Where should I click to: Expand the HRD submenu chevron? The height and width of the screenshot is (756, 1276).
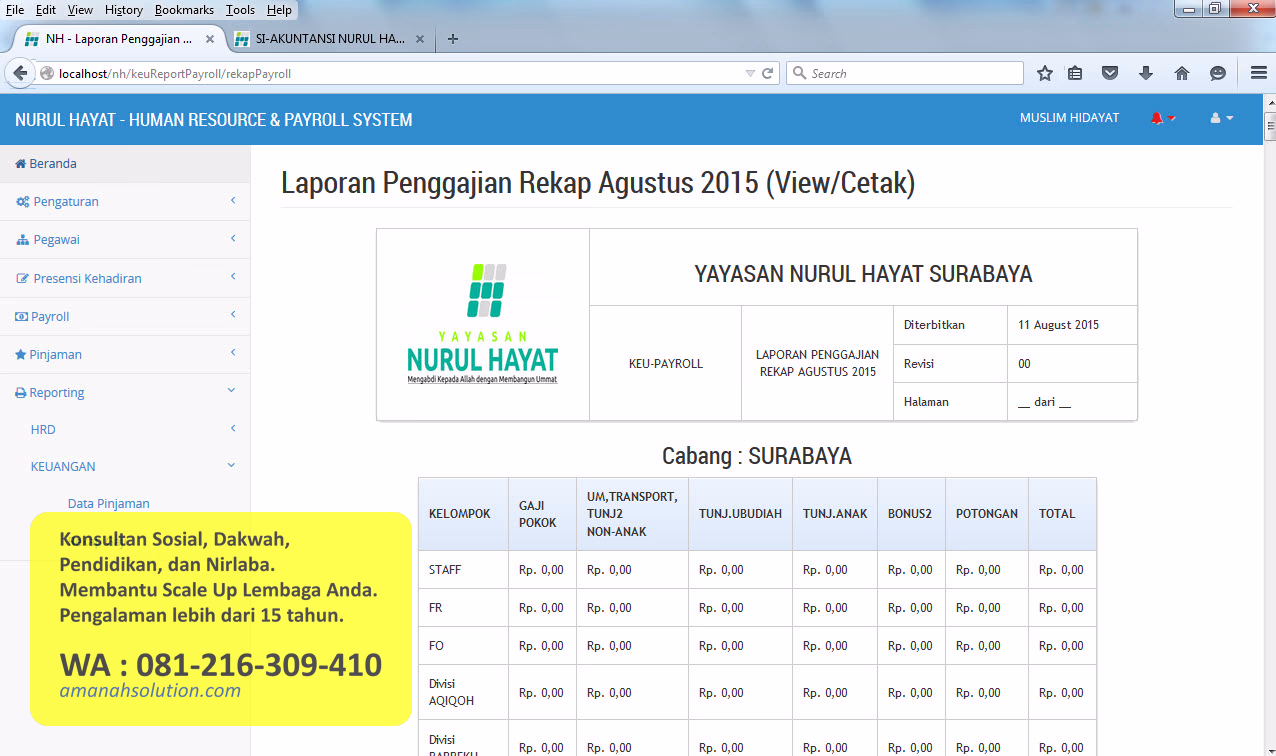[x=232, y=428]
